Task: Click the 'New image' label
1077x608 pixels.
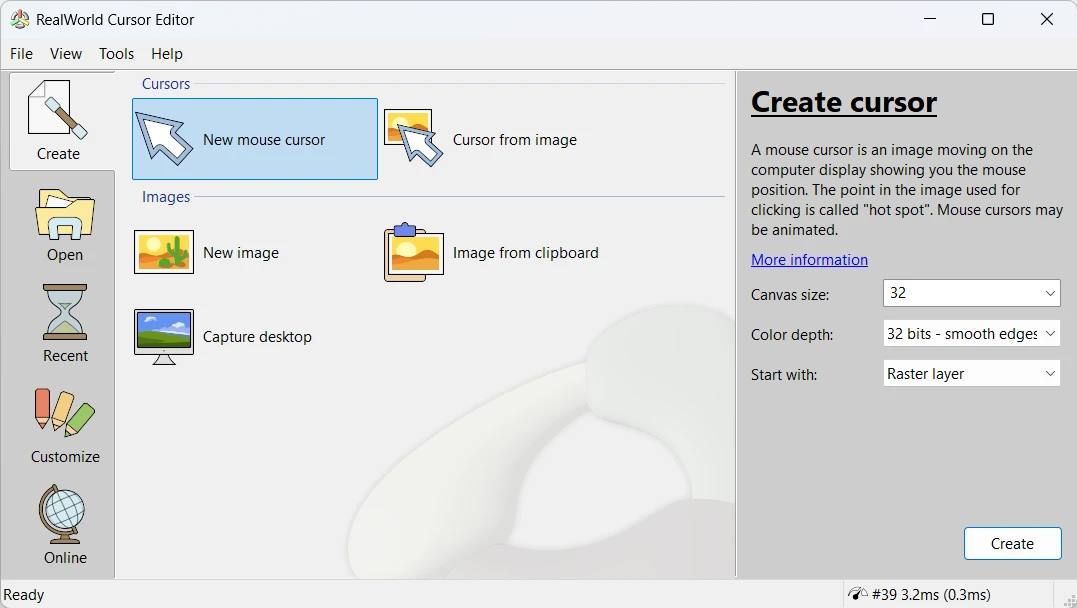Action: click(x=241, y=253)
